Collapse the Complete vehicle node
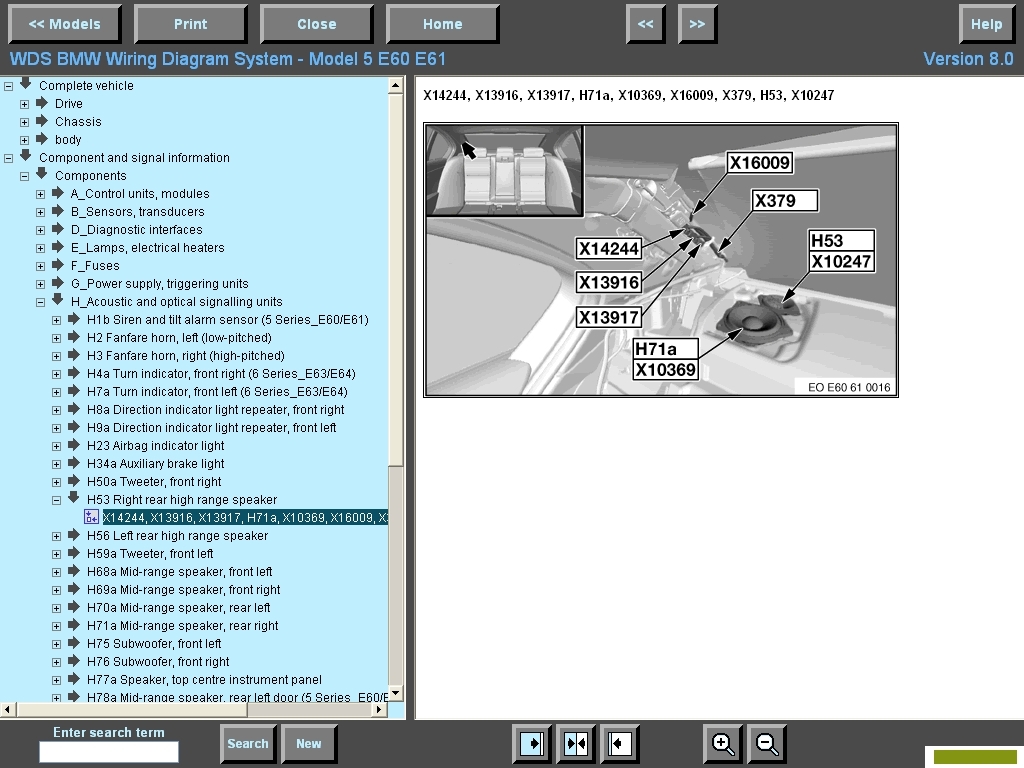 point(8,86)
